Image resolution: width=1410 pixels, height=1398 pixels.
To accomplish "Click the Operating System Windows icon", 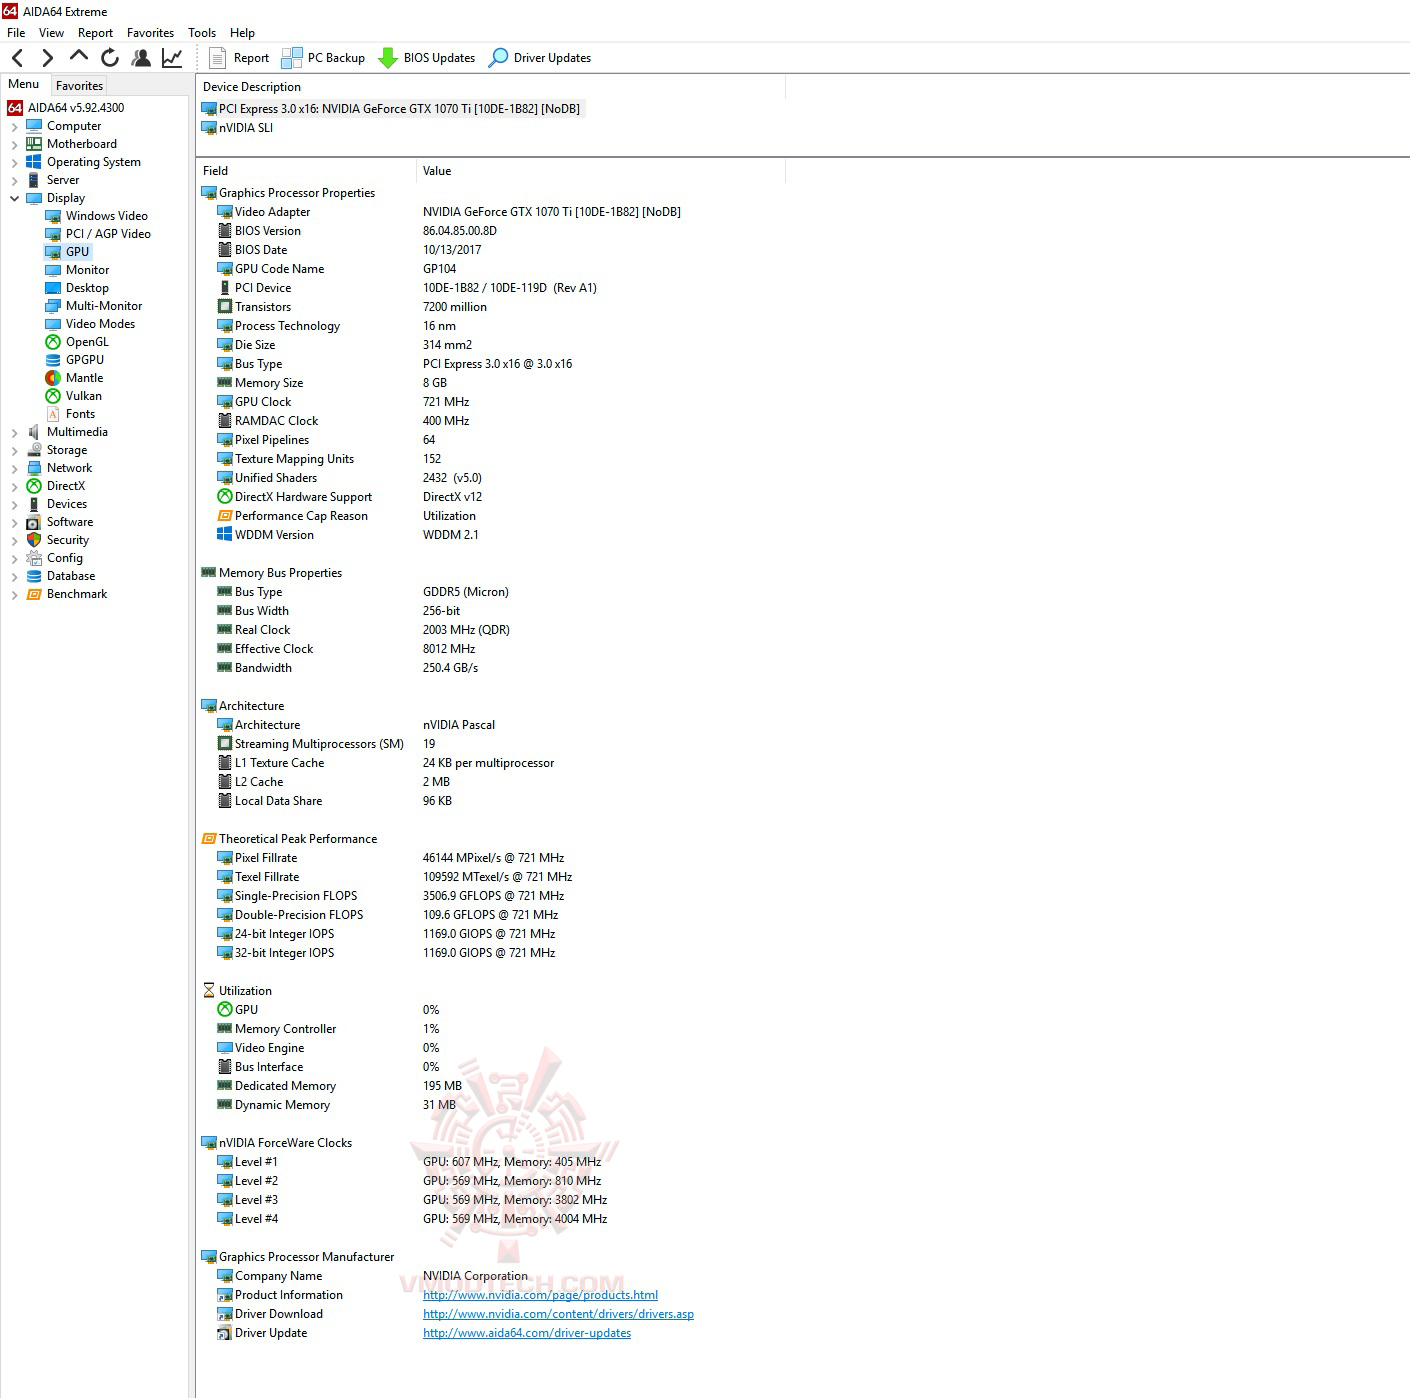I will point(34,162).
